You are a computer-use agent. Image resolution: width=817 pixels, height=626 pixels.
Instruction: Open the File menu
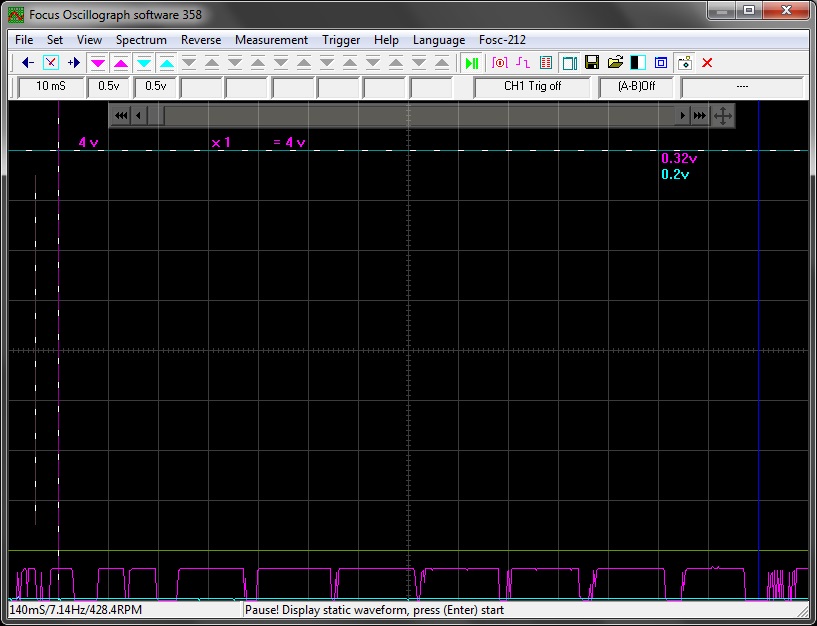point(24,40)
